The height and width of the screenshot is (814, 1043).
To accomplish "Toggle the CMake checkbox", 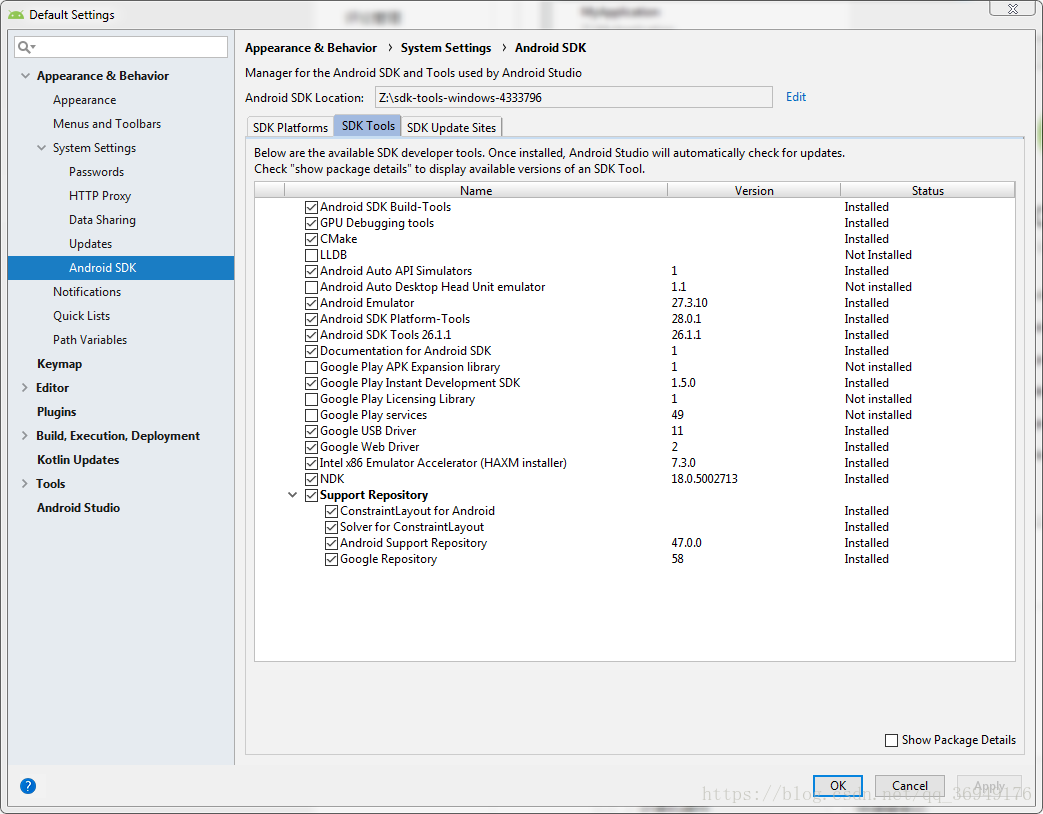I will (x=311, y=239).
